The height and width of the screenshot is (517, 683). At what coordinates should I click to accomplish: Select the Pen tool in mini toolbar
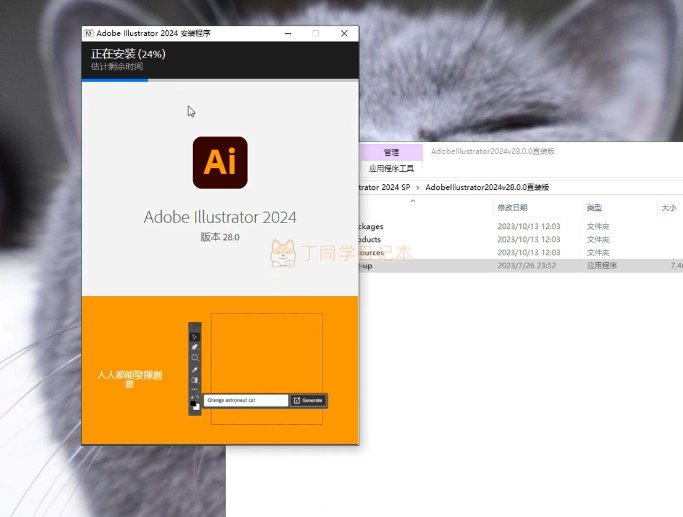point(195,347)
